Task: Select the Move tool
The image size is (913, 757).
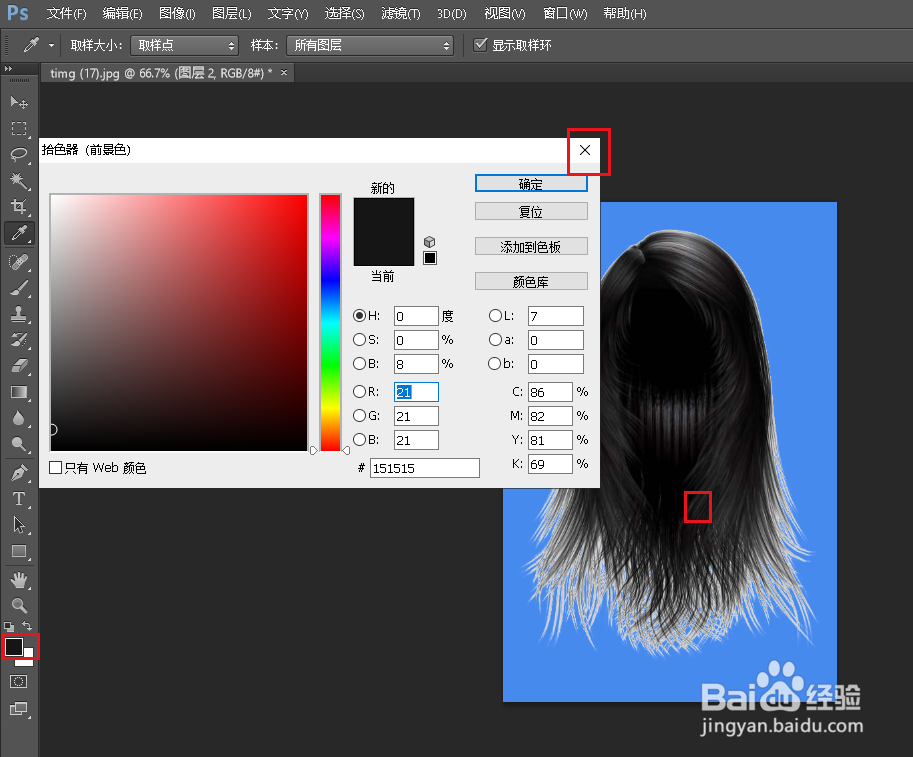Action: click(x=19, y=102)
